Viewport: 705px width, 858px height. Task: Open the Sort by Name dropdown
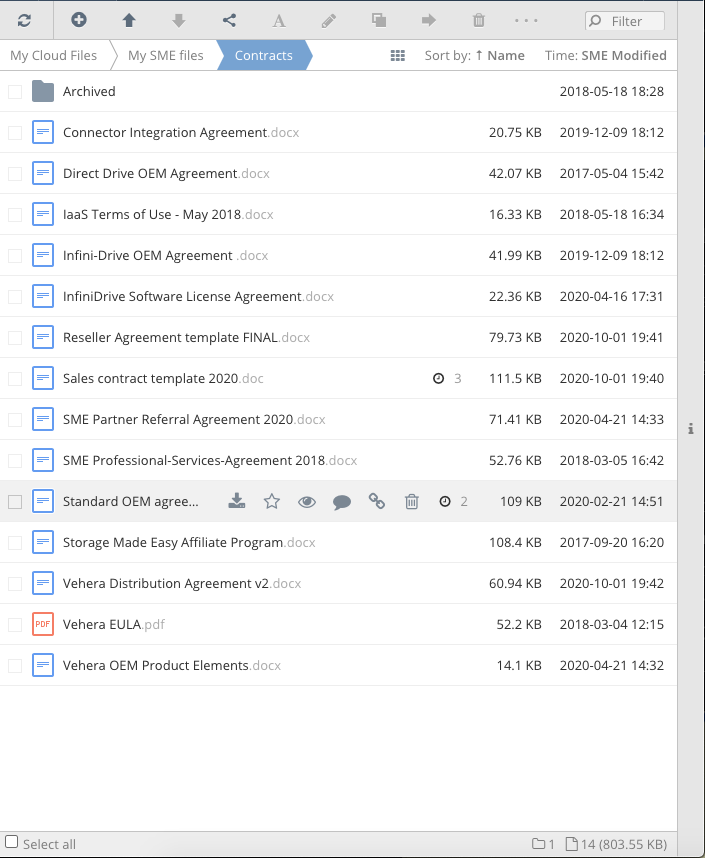click(x=474, y=56)
